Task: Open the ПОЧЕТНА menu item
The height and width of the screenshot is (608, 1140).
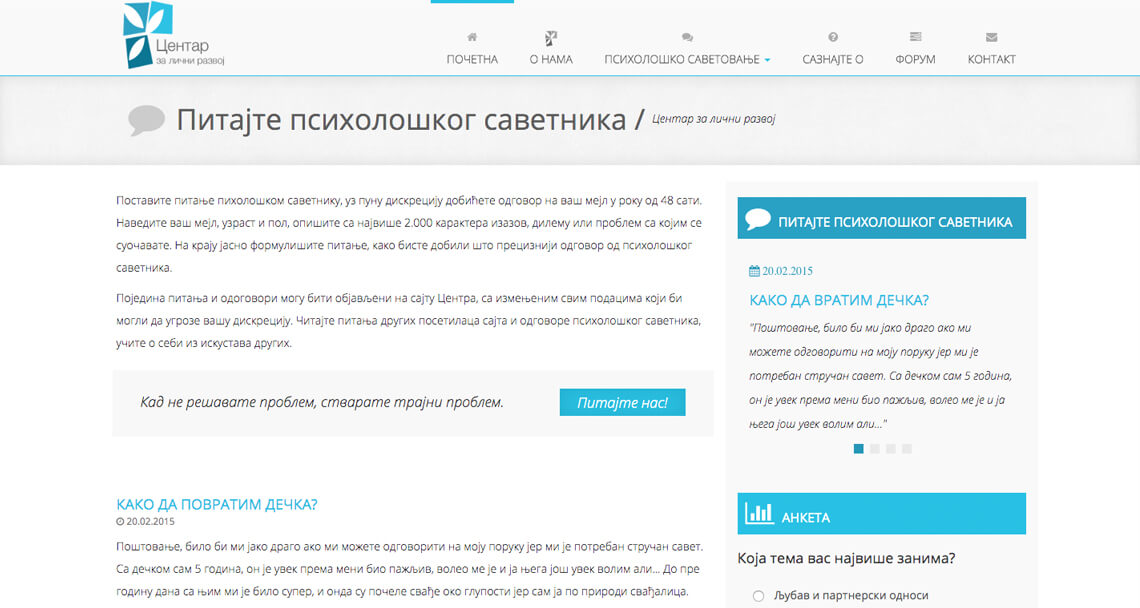Action: tap(472, 60)
